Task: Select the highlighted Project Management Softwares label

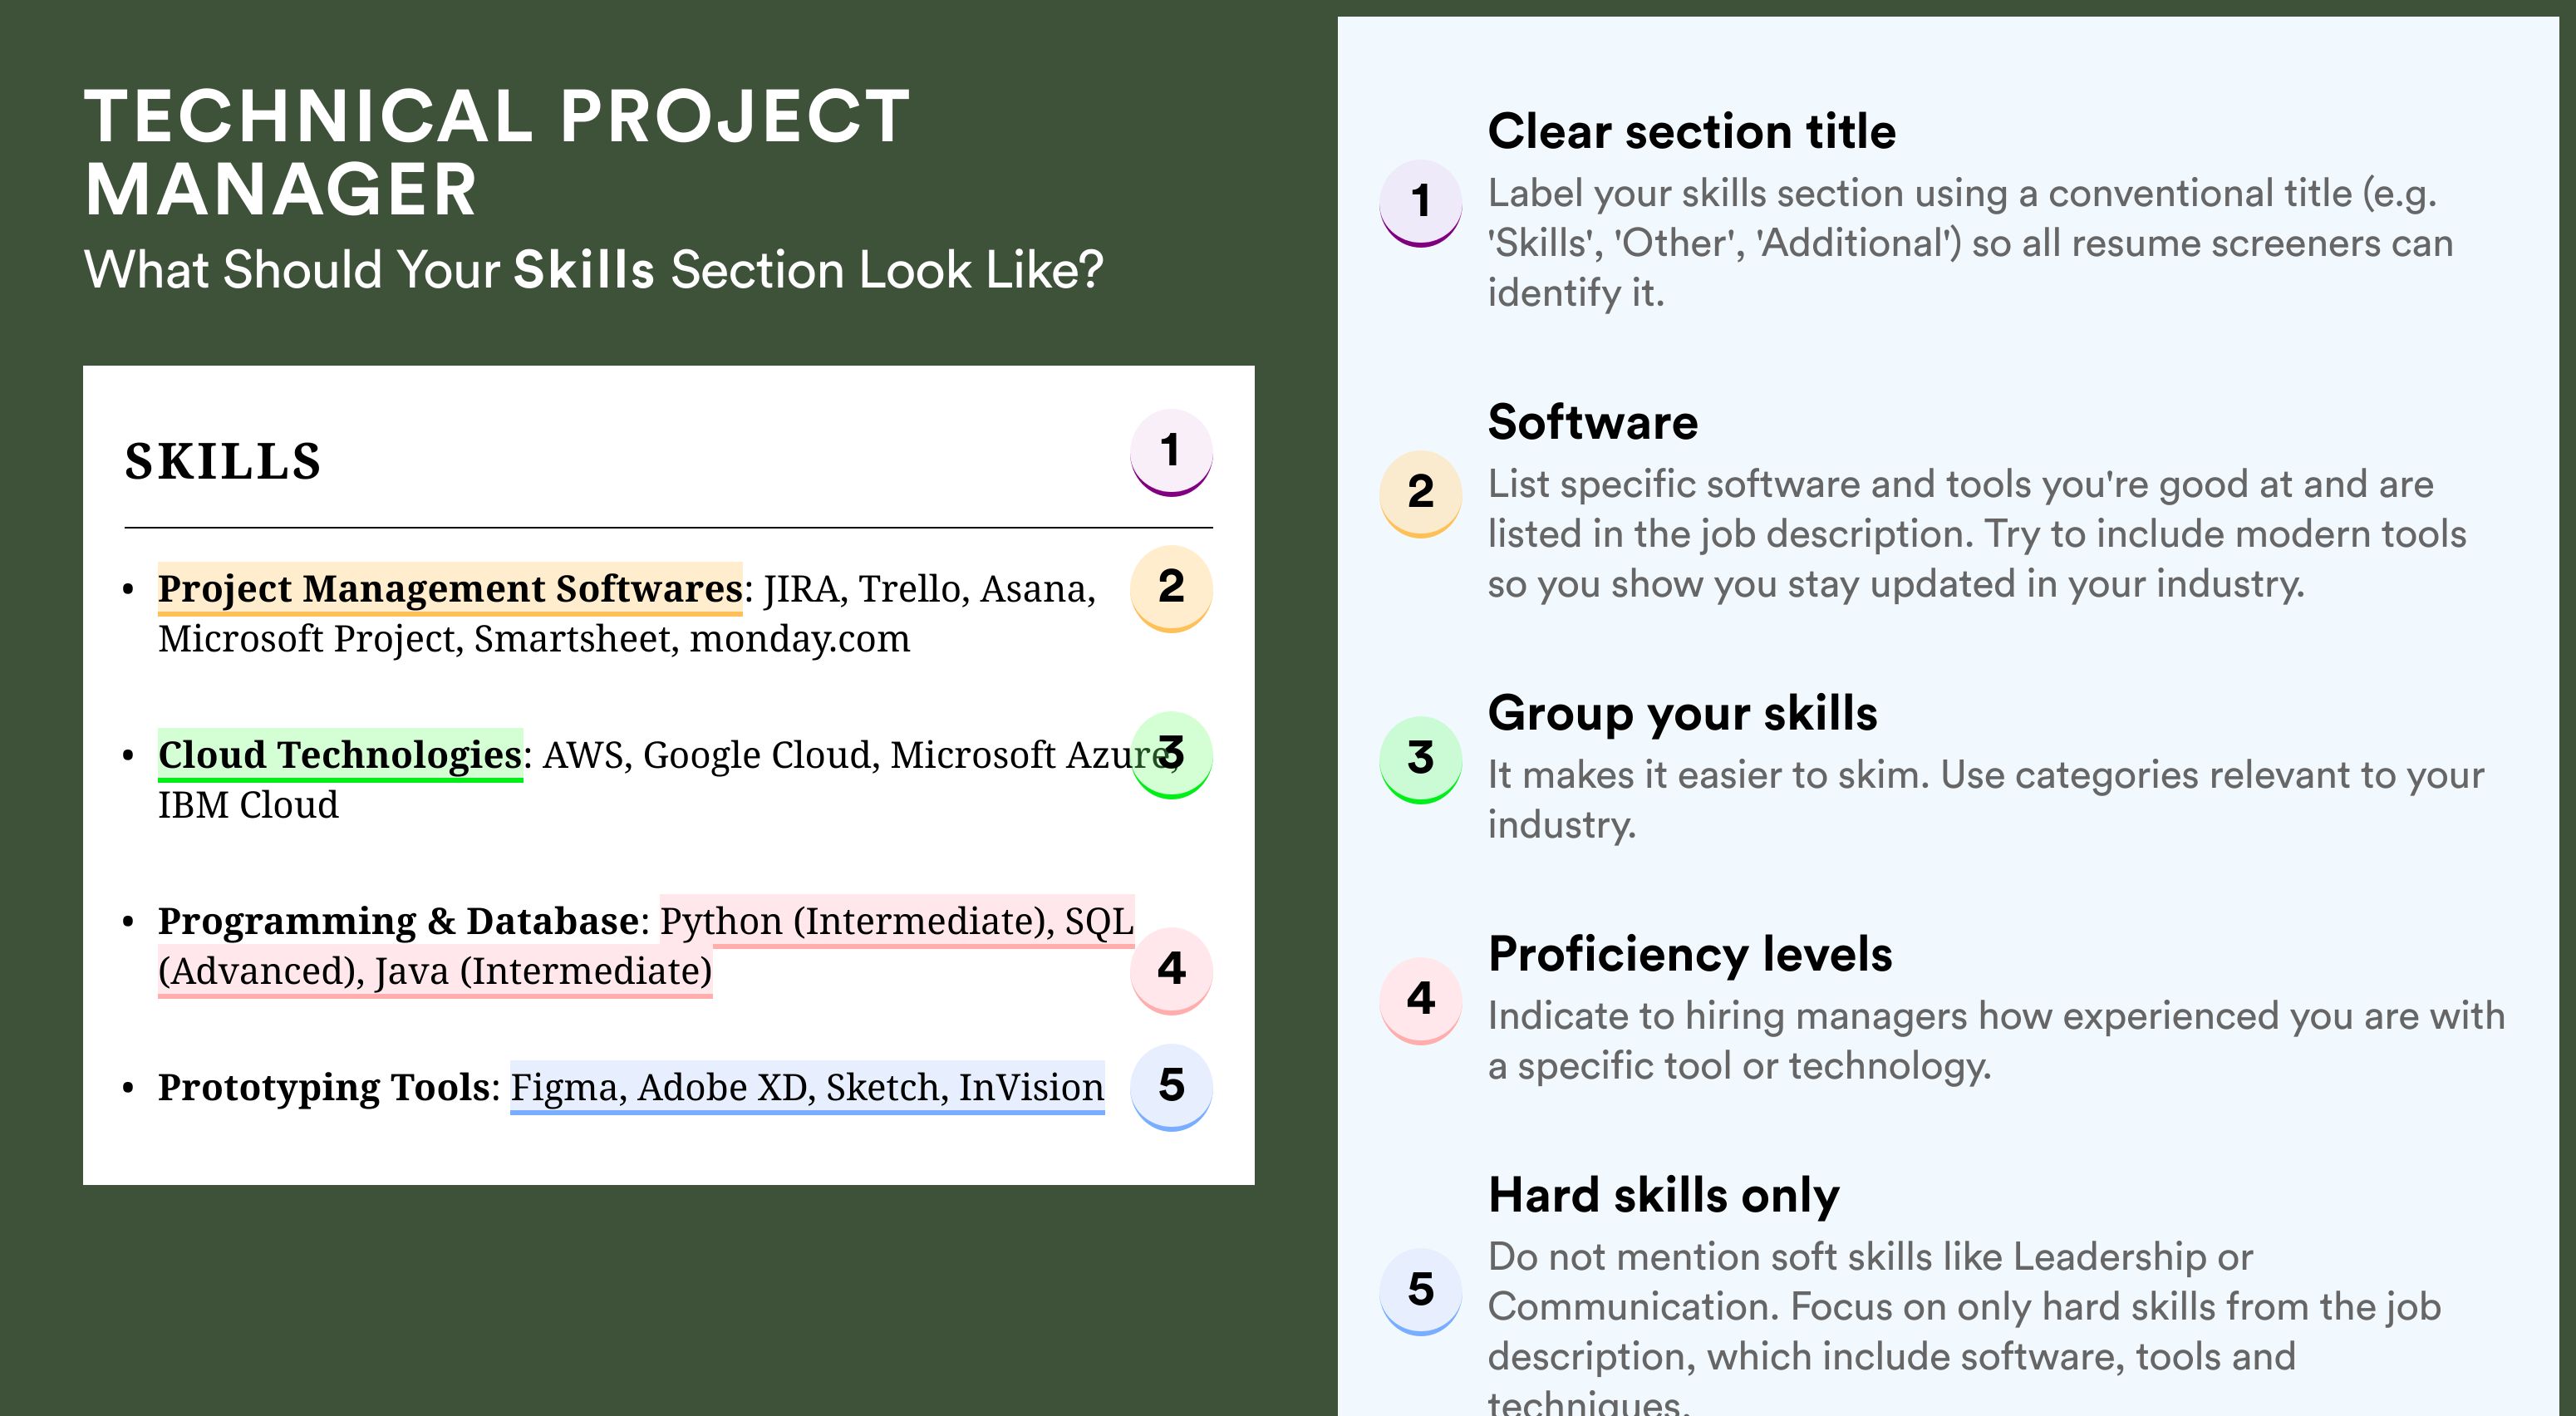Action: pos(450,589)
